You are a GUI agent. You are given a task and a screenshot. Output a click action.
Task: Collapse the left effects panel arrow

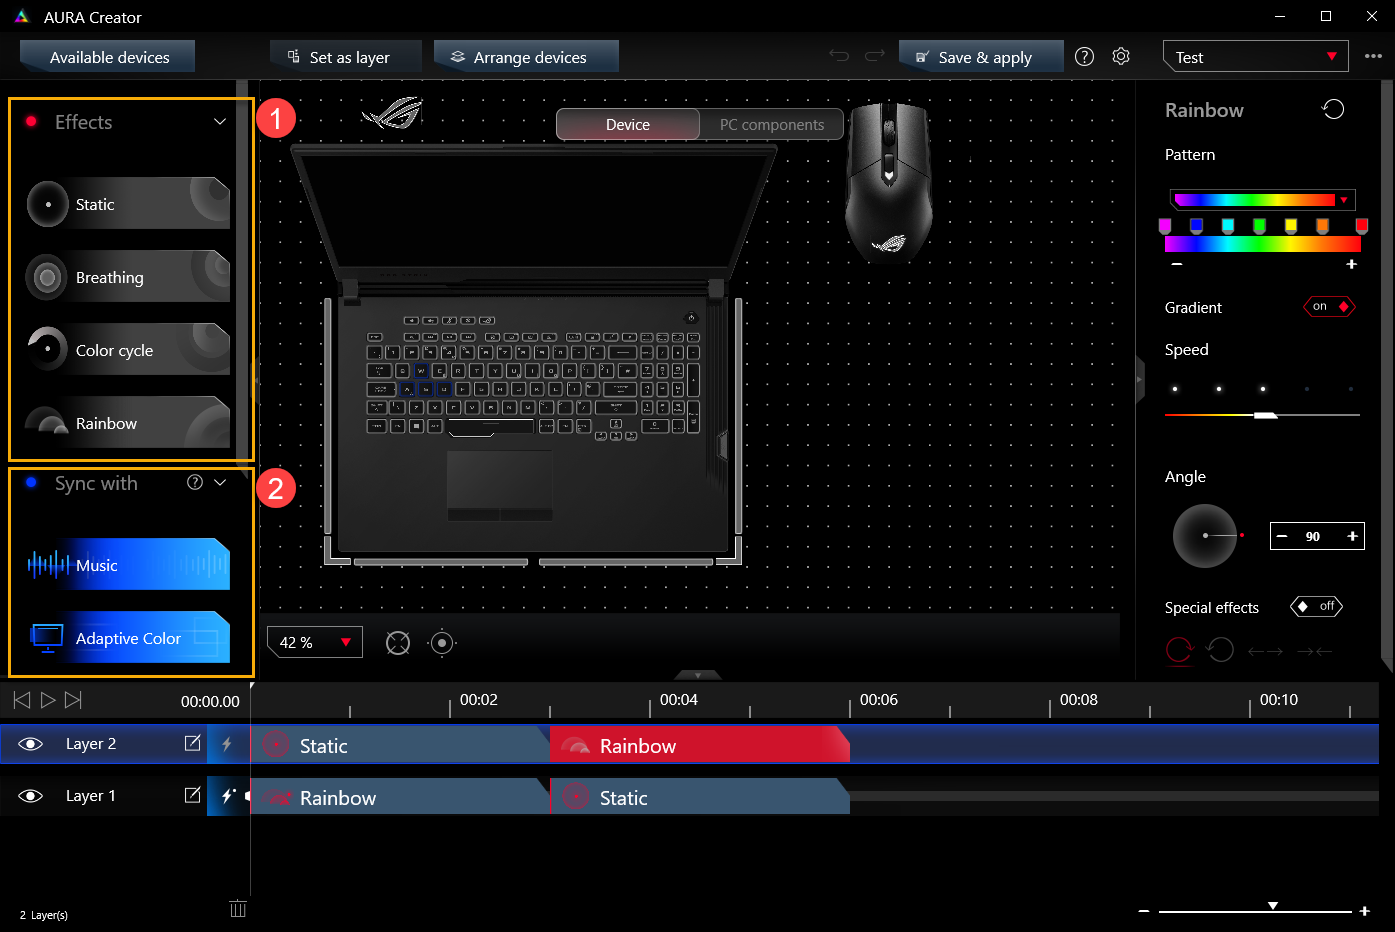click(x=255, y=381)
